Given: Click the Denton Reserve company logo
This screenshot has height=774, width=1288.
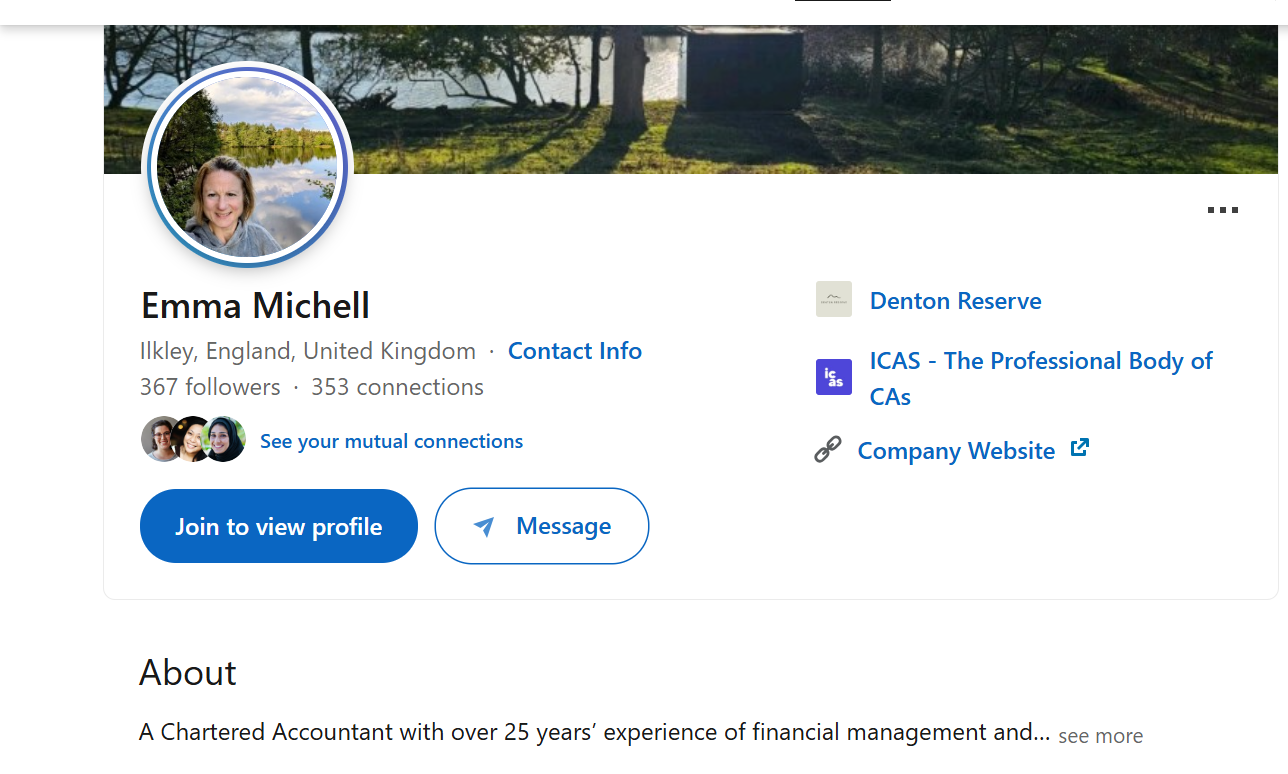Looking at the screenshot, I should click(x=833, y=298).
